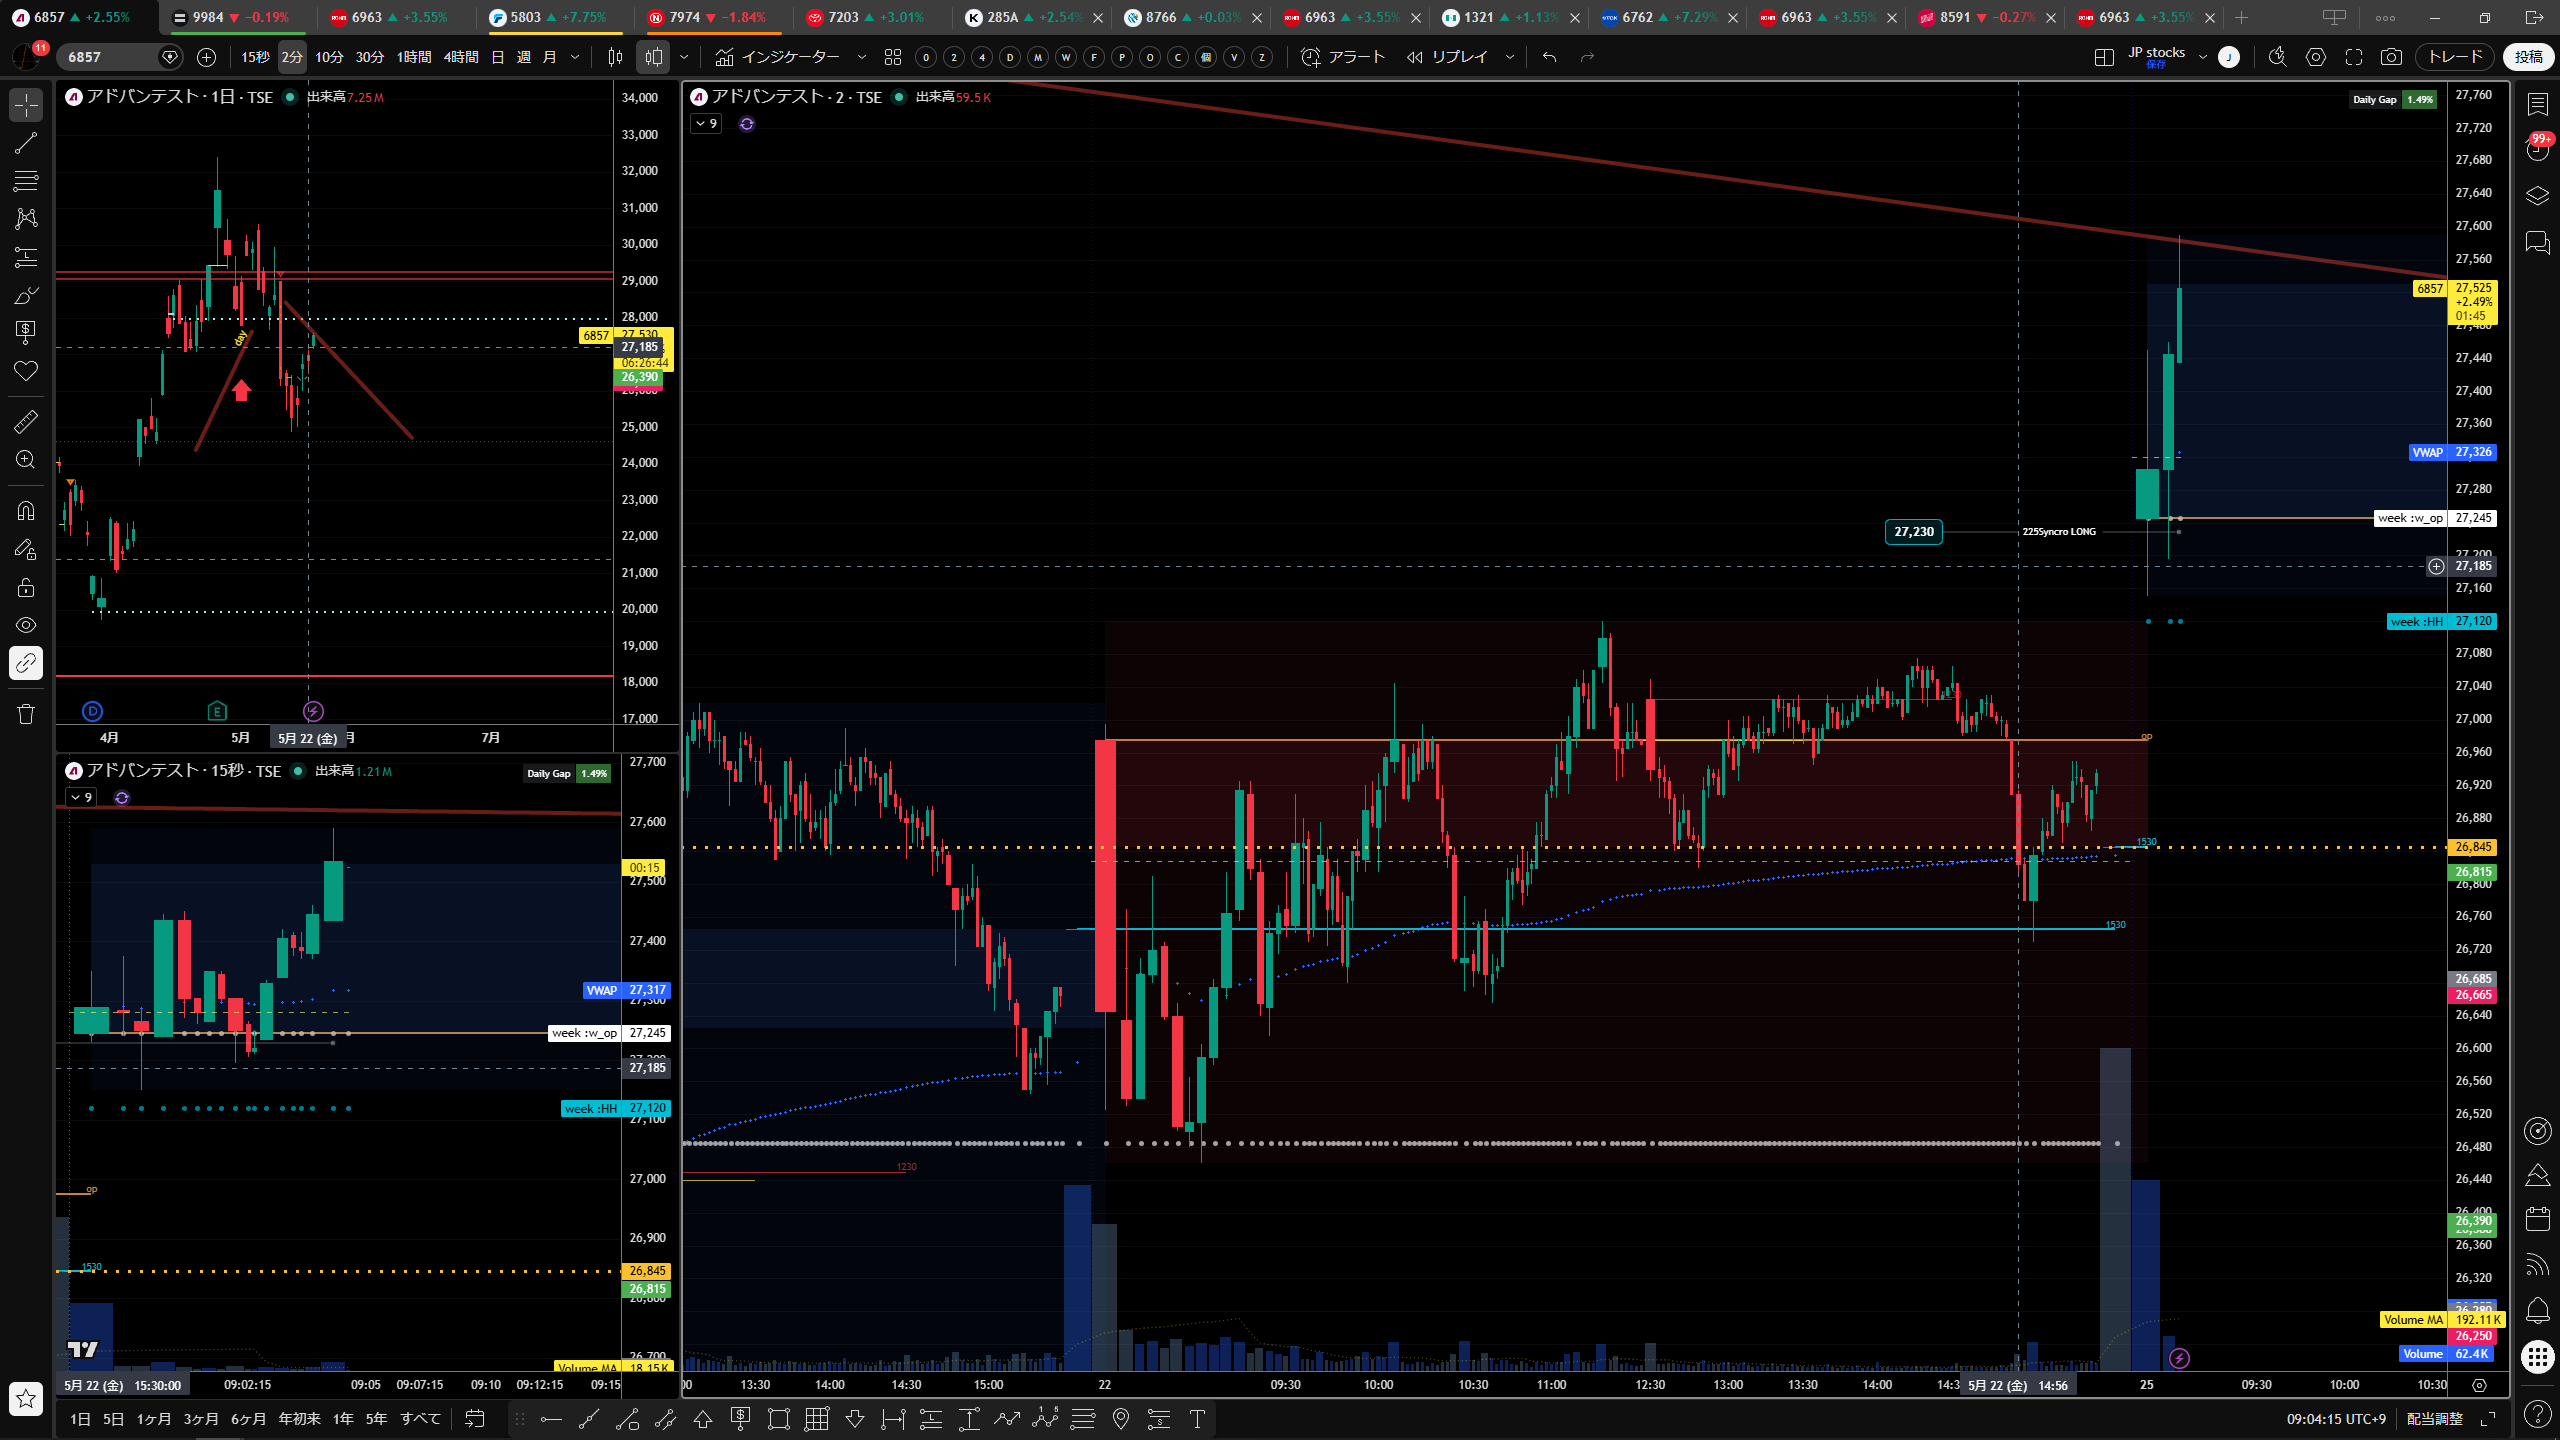This screenshot has height=1440, width=2560.
Task: Switch to the 5803 symbol tab
Action: pyautogui.click(x=547, y=17)
